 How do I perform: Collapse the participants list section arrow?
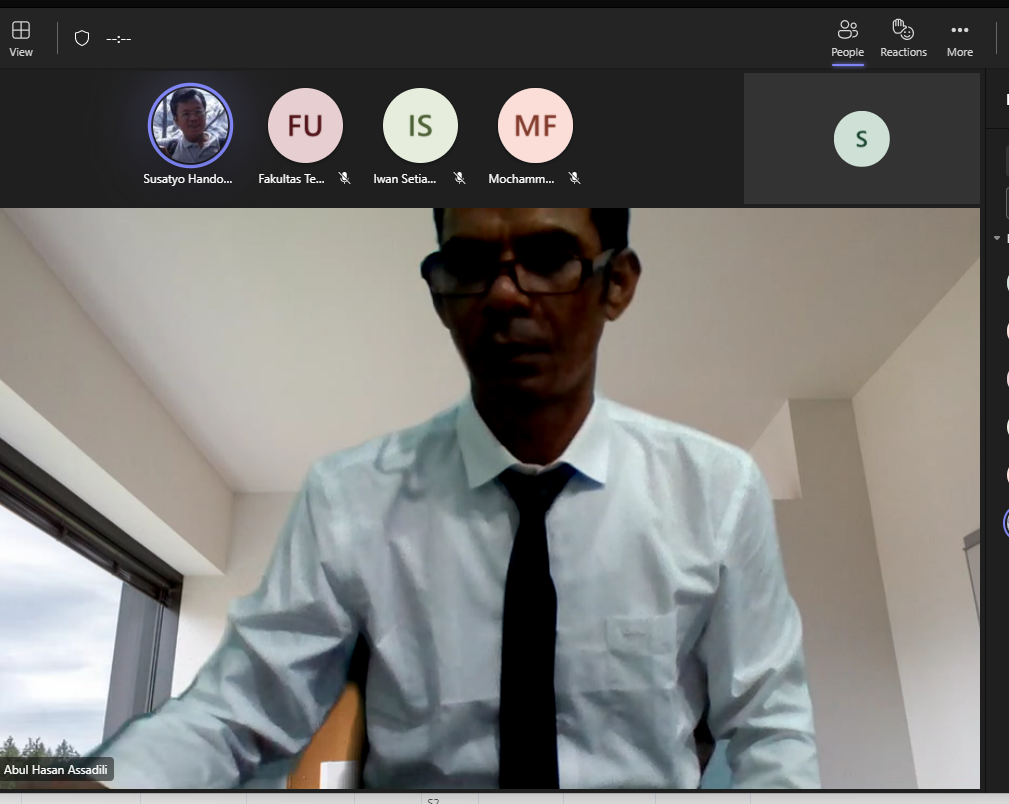click(x=996, y=238)
